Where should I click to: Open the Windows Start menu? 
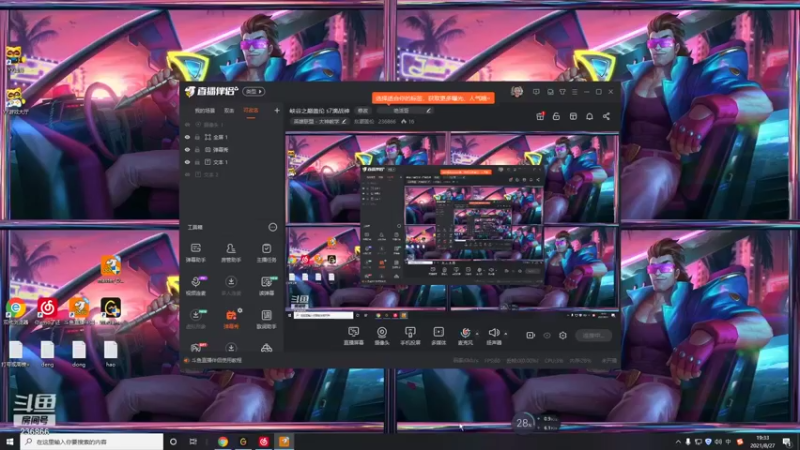point(10,442)
